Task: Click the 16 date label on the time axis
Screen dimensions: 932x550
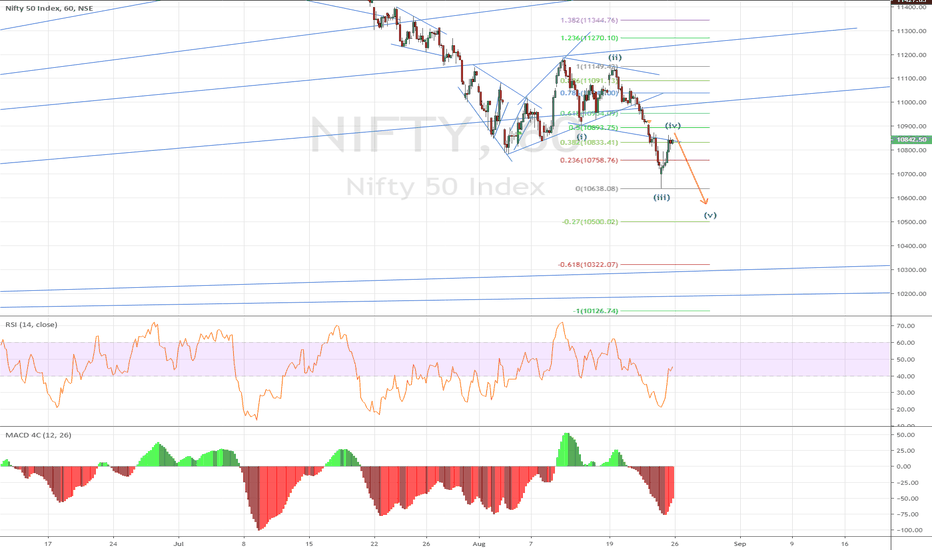Action: pyautogui.click(x=845, y=543)
